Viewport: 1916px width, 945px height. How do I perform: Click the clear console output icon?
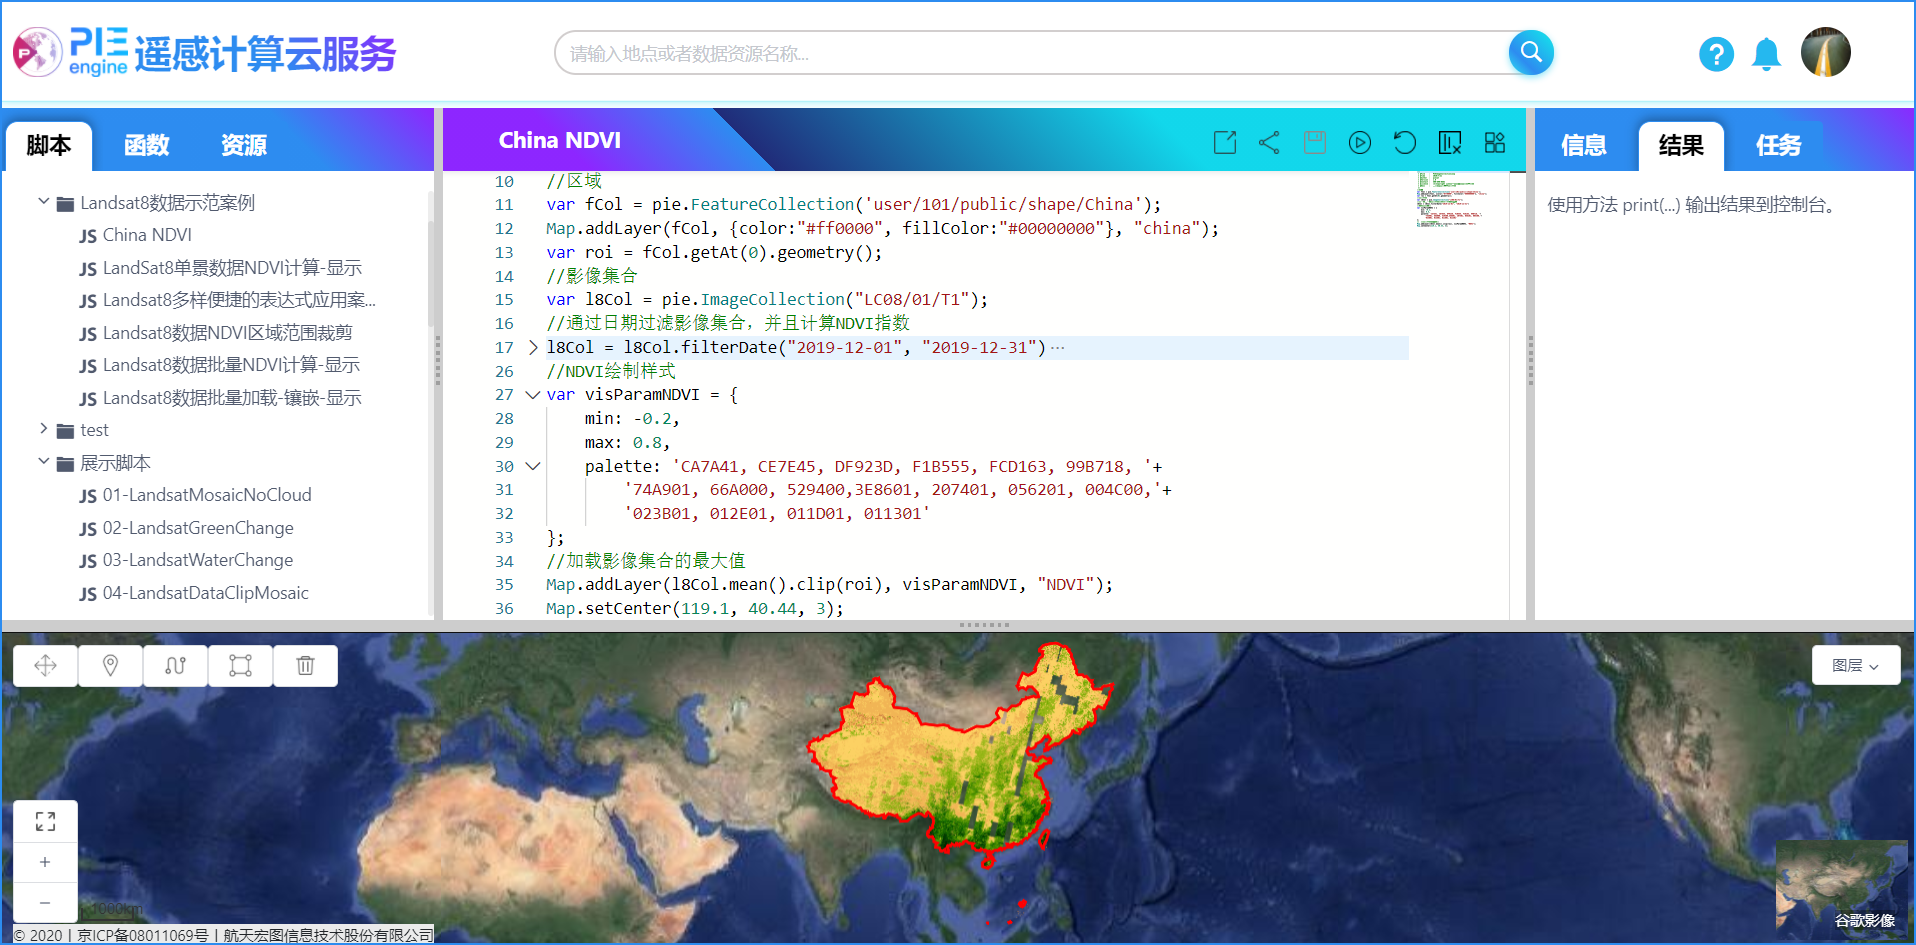point(1449,143)
